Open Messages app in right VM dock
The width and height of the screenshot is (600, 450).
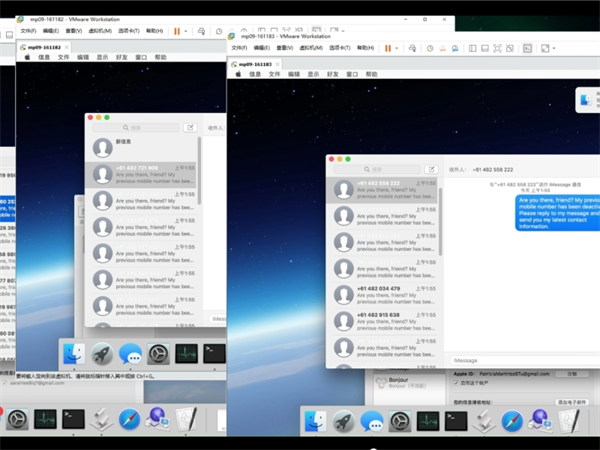click(x=373, y=422)
